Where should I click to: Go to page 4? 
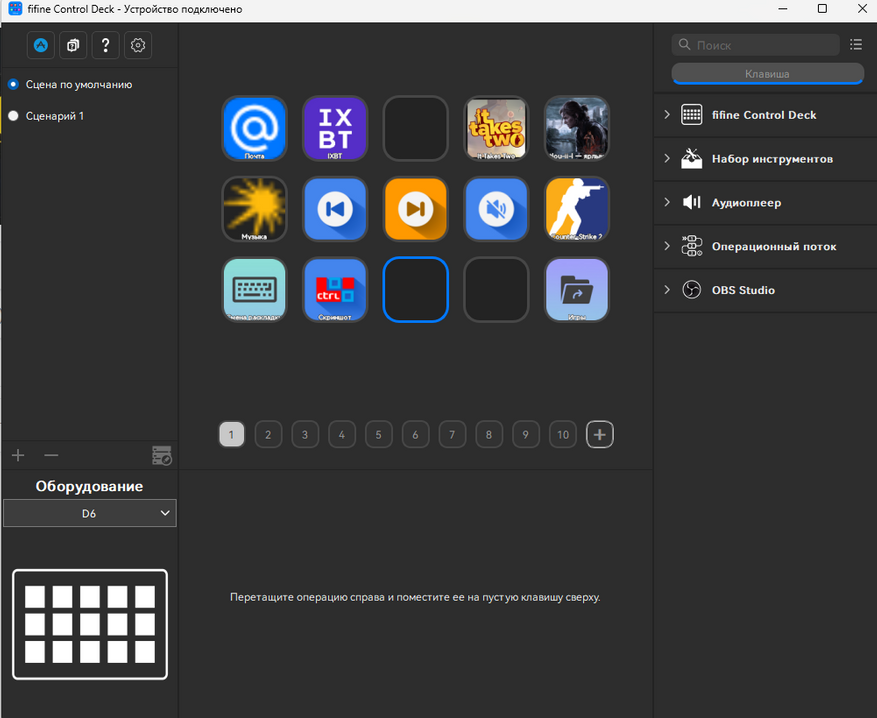coord(342,434)
